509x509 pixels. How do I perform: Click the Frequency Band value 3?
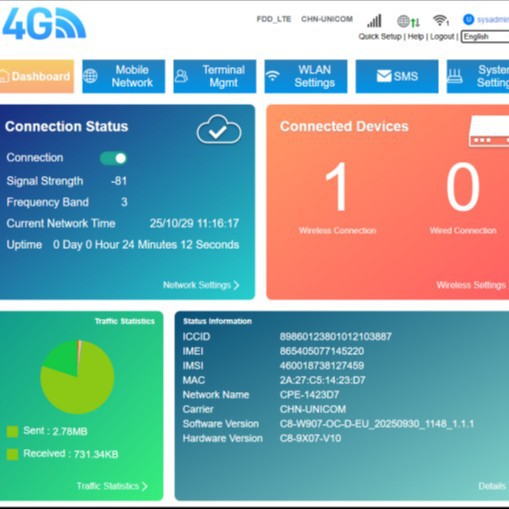[124, 202]
